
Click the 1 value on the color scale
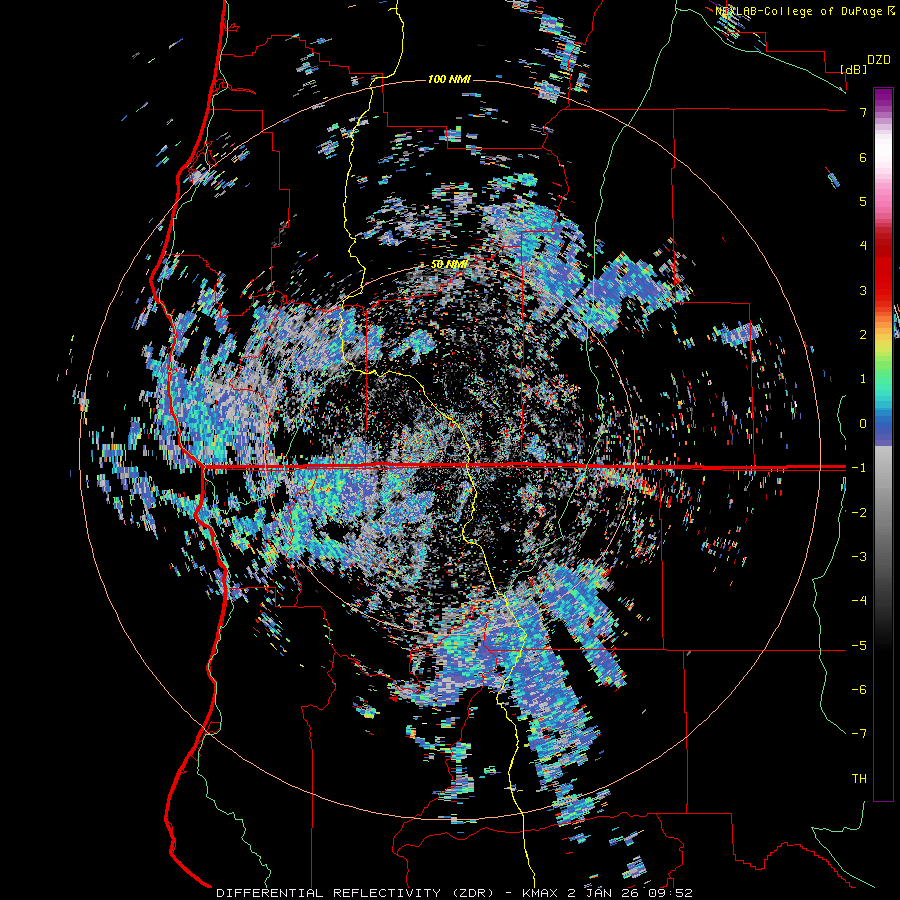[x=863, y=379]
